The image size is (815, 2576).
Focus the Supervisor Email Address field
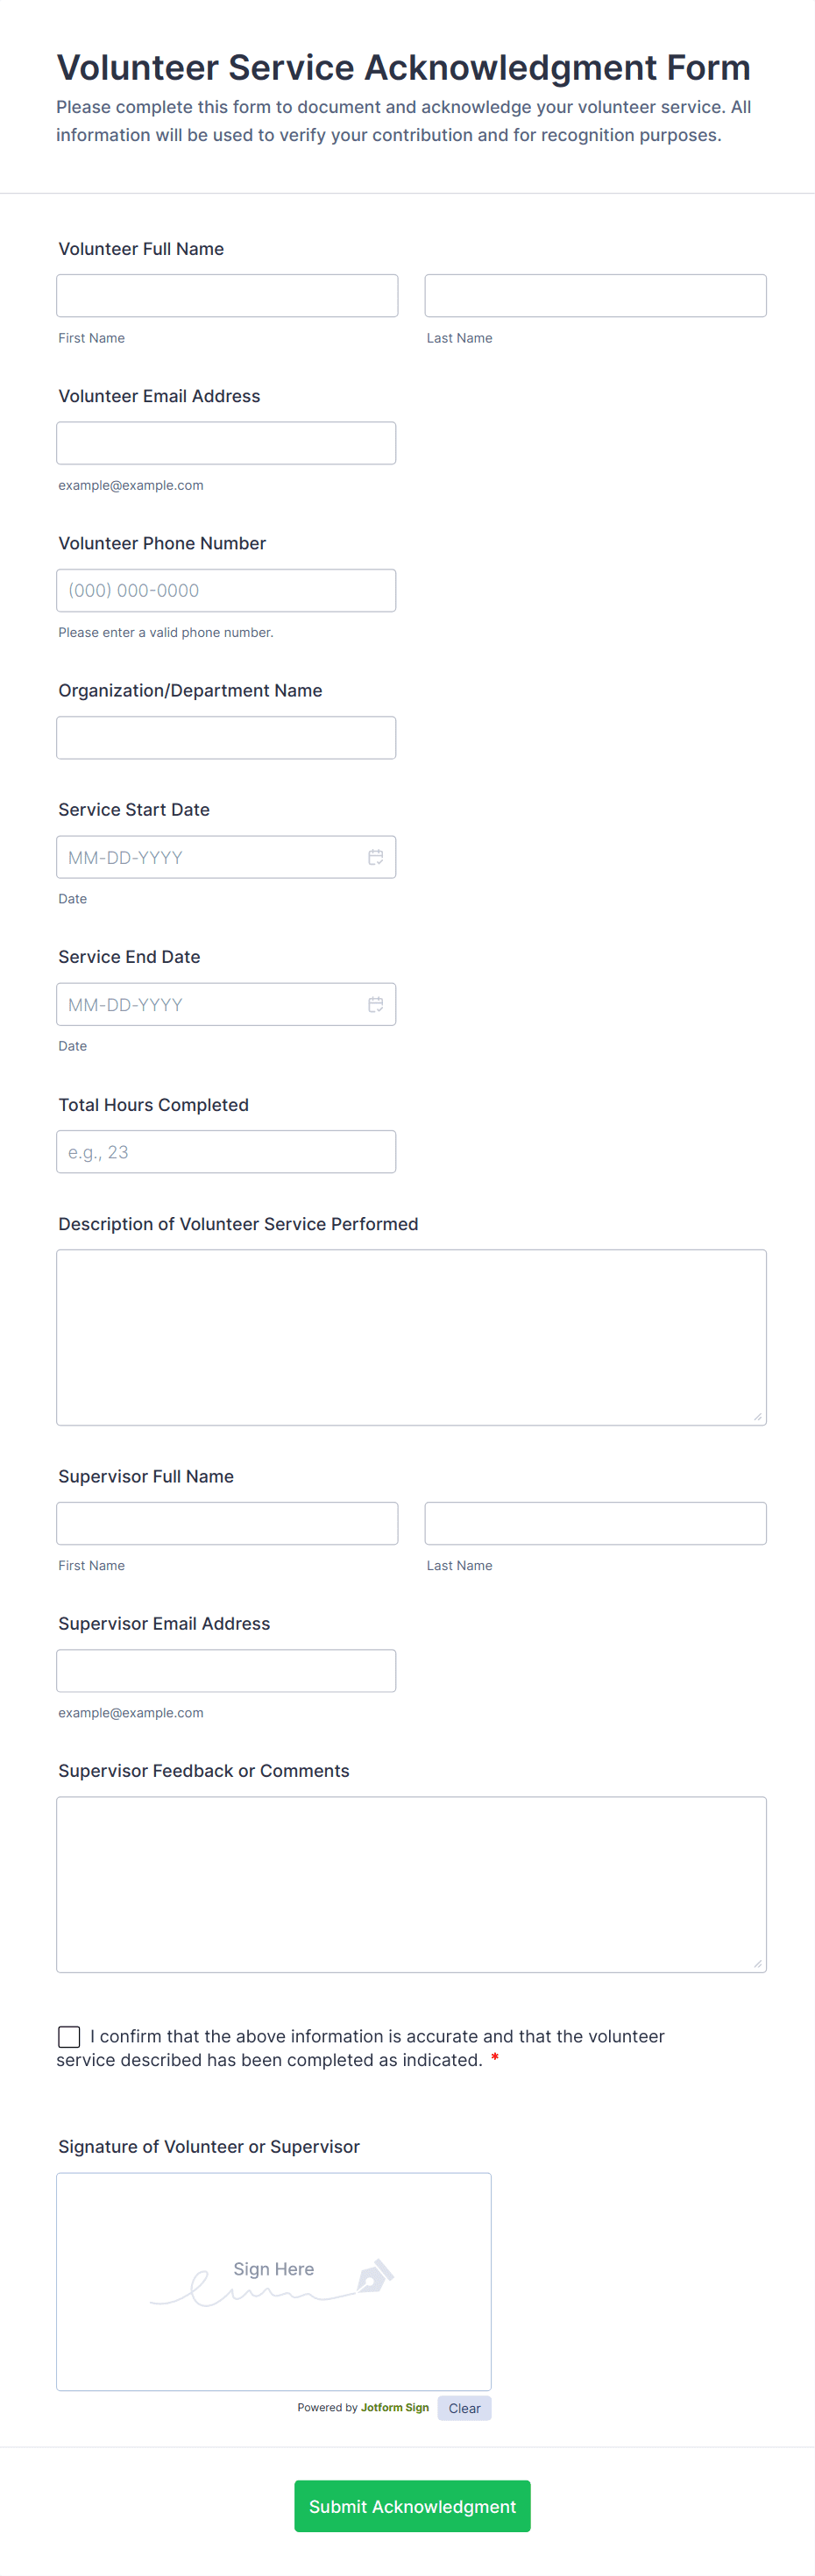(226, 1670)
